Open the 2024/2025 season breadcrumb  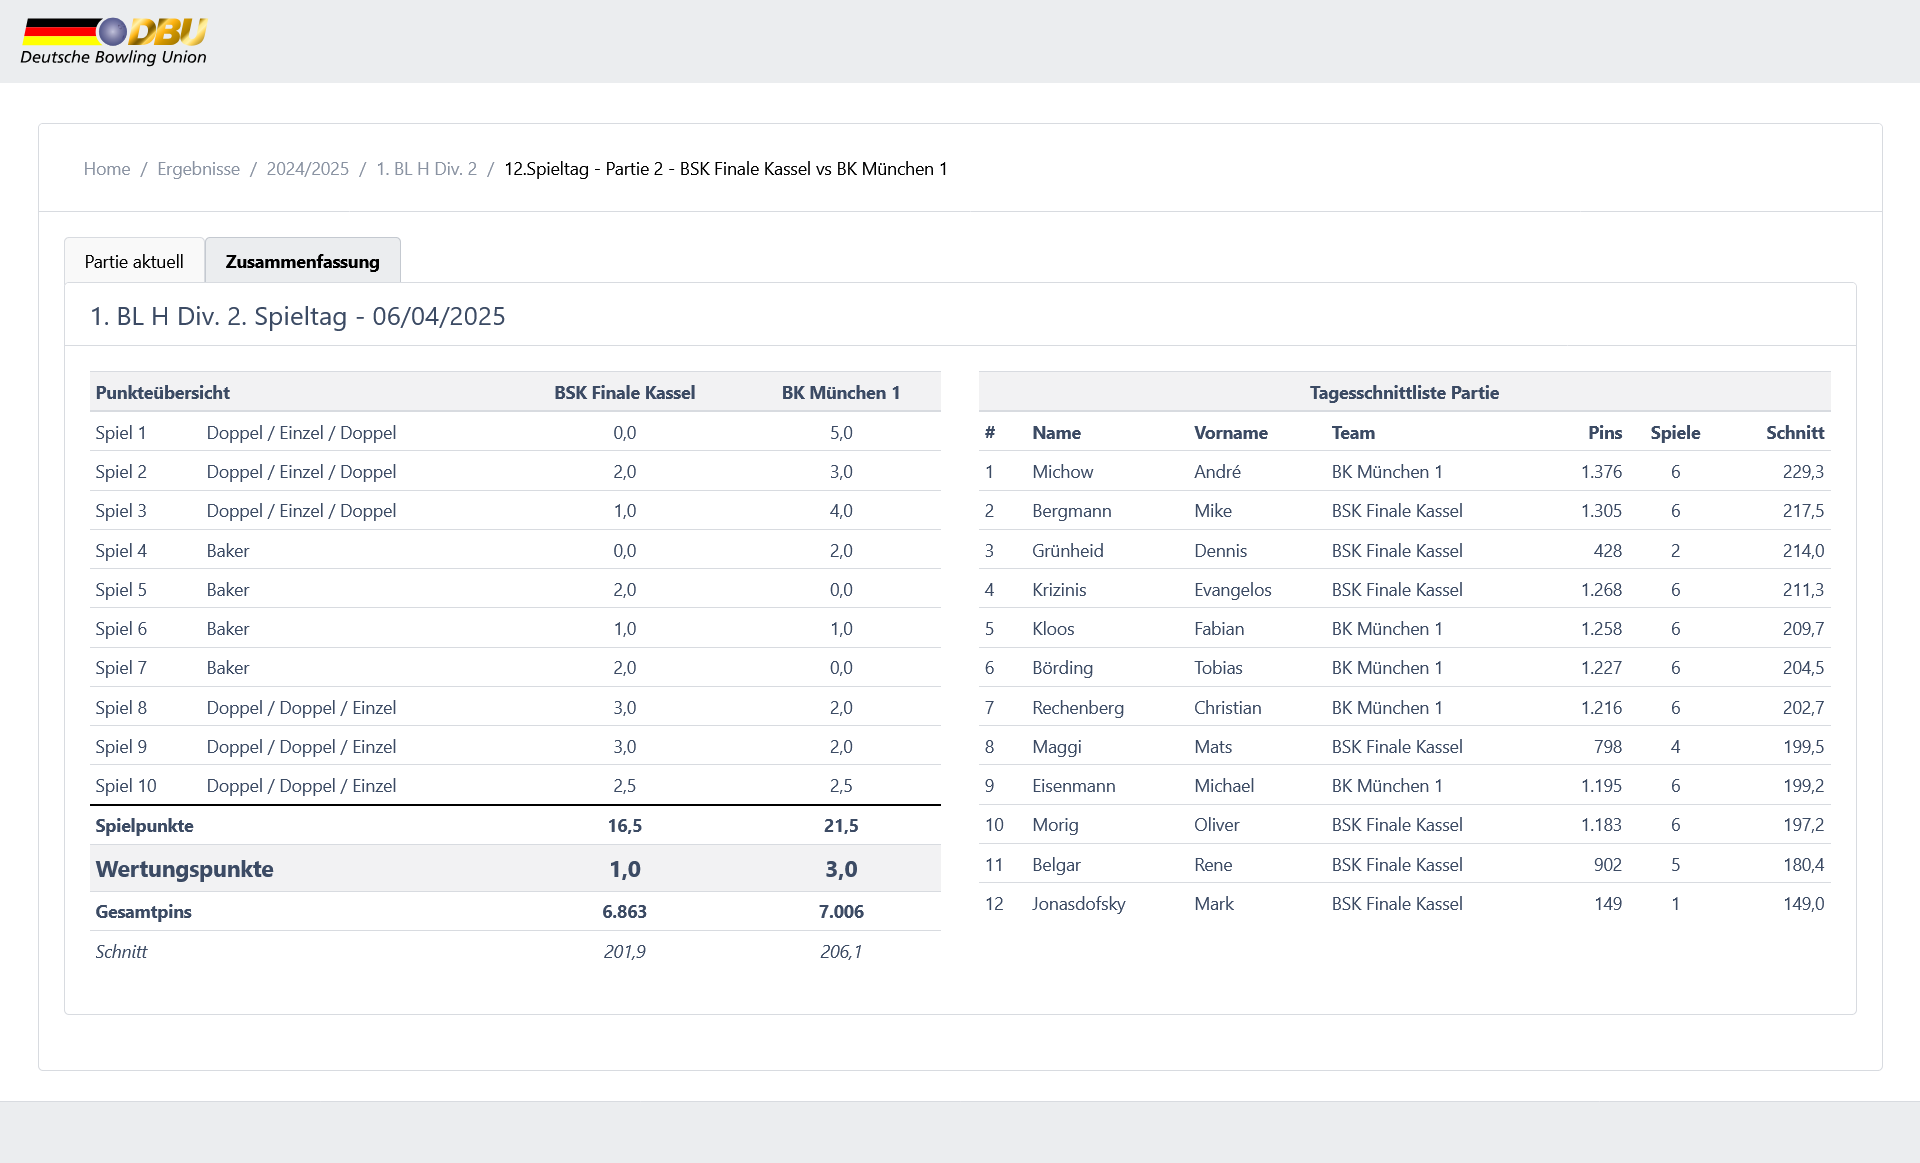click(307, 169)
